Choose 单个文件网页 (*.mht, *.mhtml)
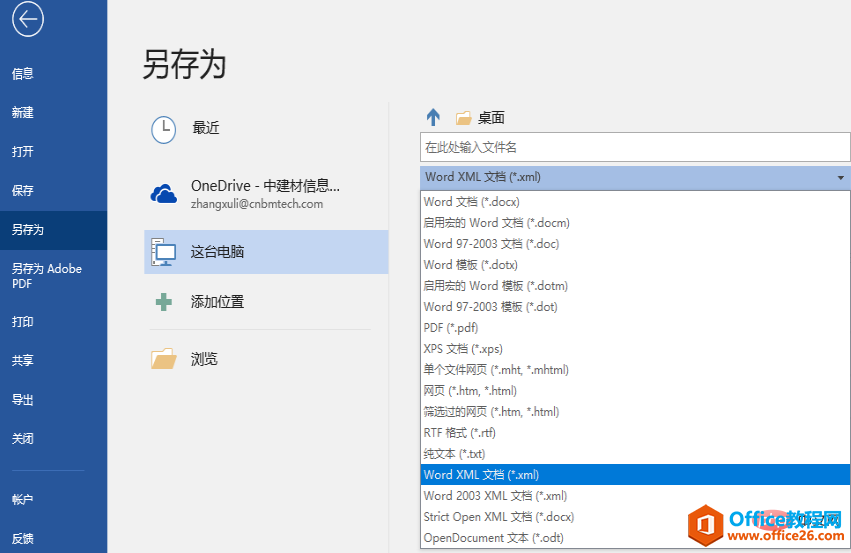This screenshot has height=553, width=851. point(635,370)
